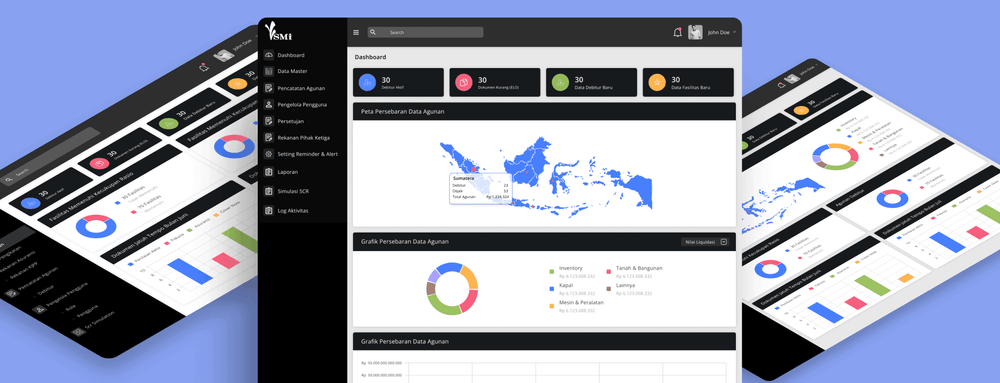Click the avatar in the left tilted window

click(224, 55)
